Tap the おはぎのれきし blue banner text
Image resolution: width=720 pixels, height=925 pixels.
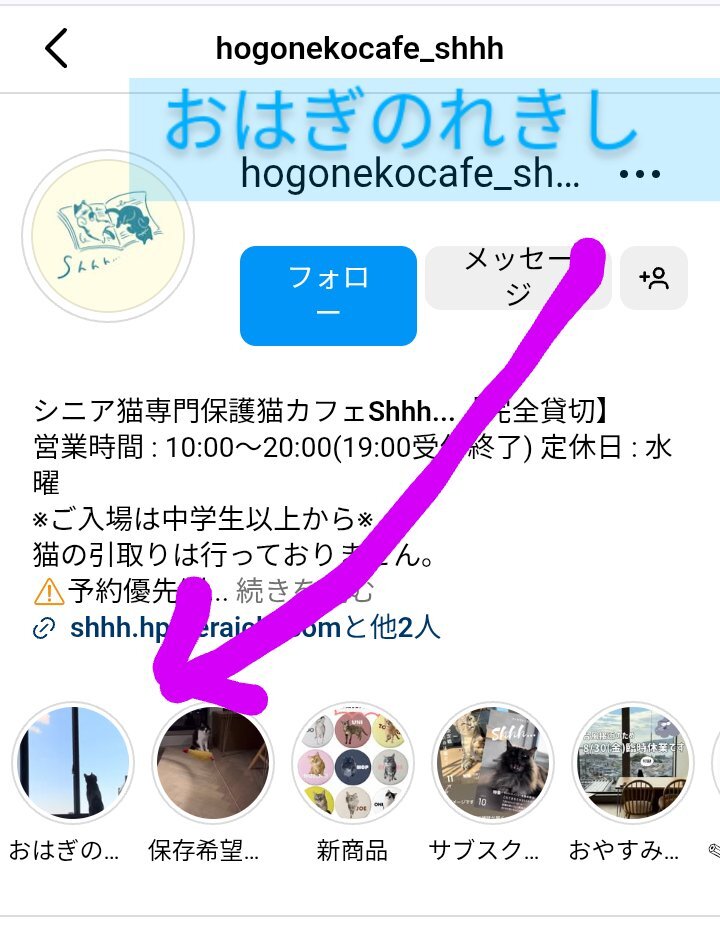[x=401, y=120]
